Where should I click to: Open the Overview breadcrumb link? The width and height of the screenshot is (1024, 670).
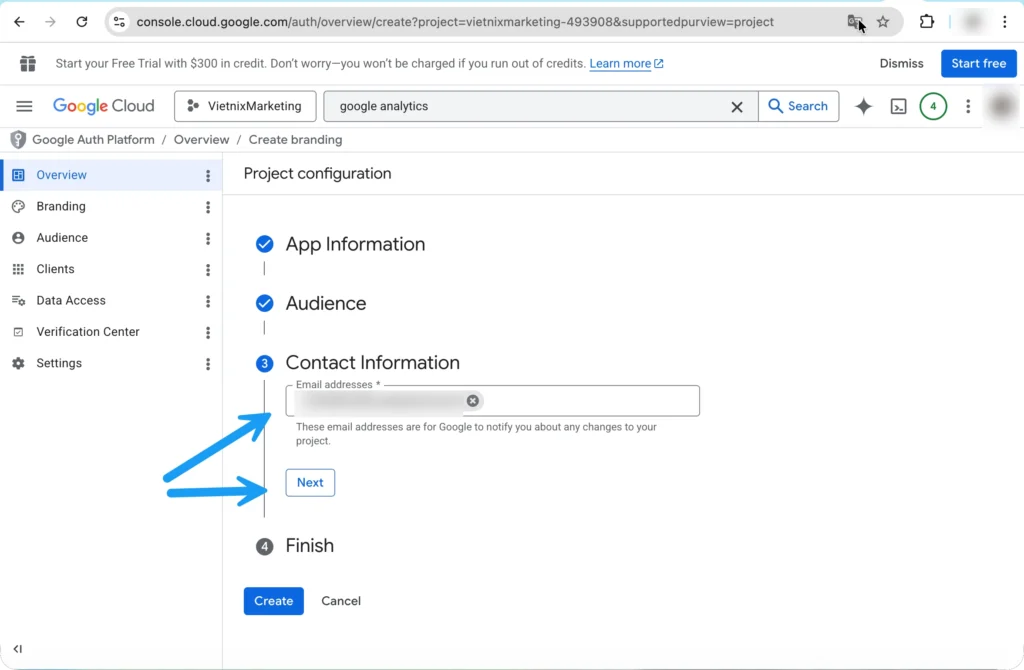[x=201, y=139]
